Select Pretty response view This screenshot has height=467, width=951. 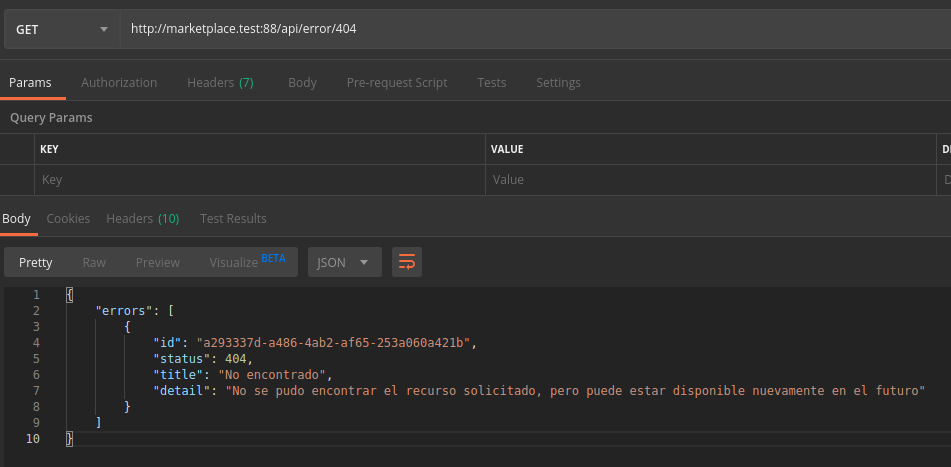tap(35, 262)
